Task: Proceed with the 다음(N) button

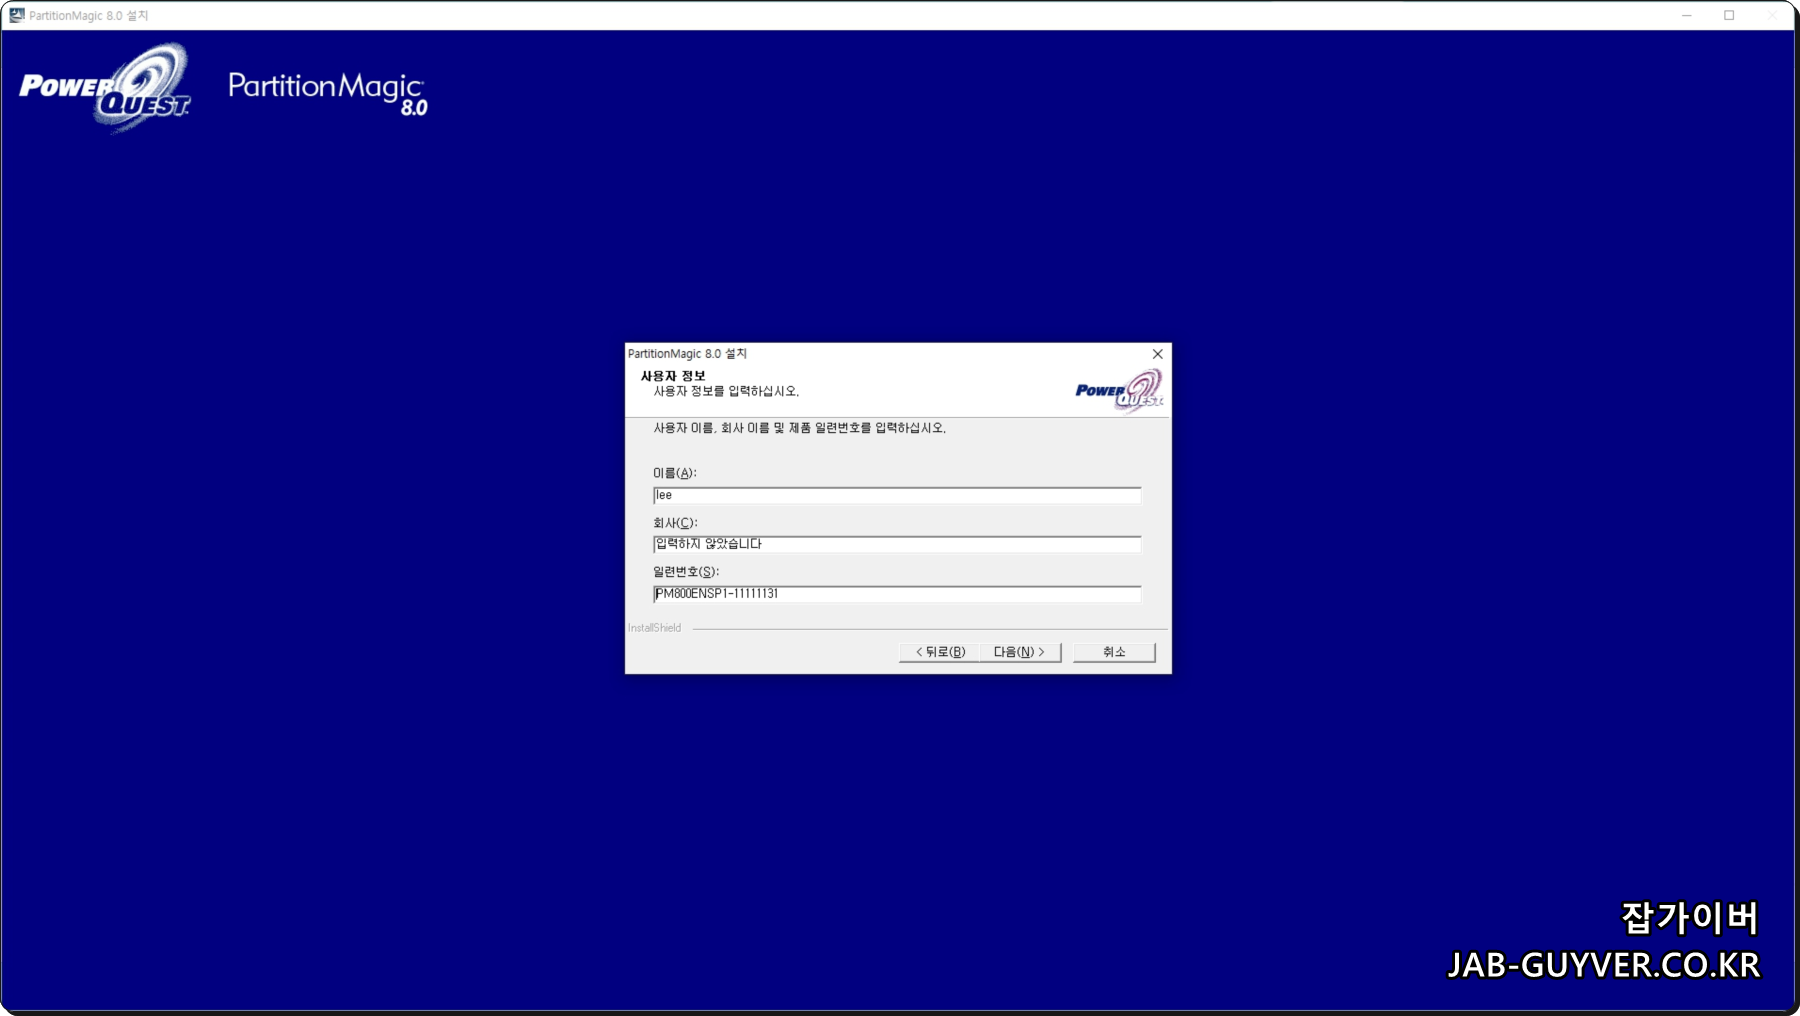Action: tap(1020, 652)
